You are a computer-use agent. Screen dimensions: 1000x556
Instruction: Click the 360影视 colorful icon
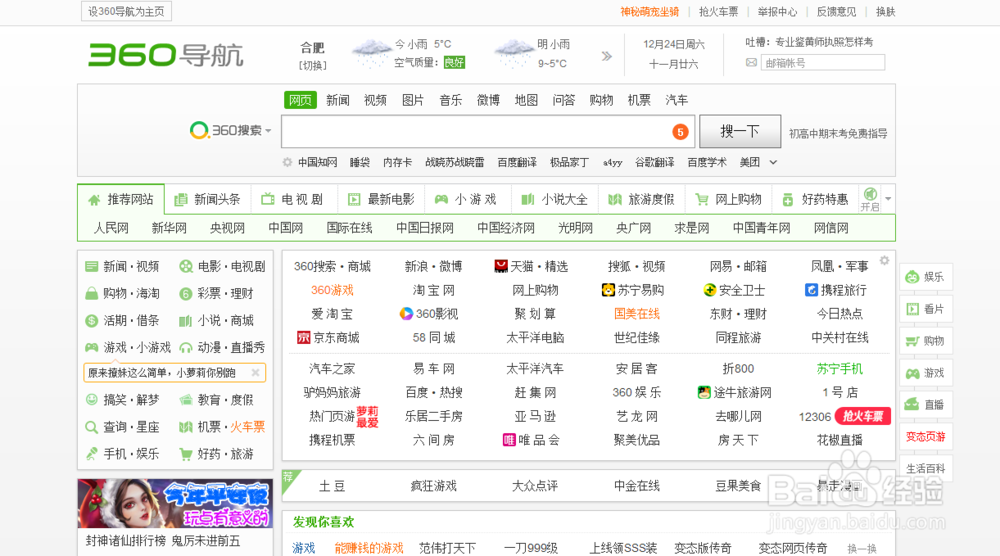point(406,314)
